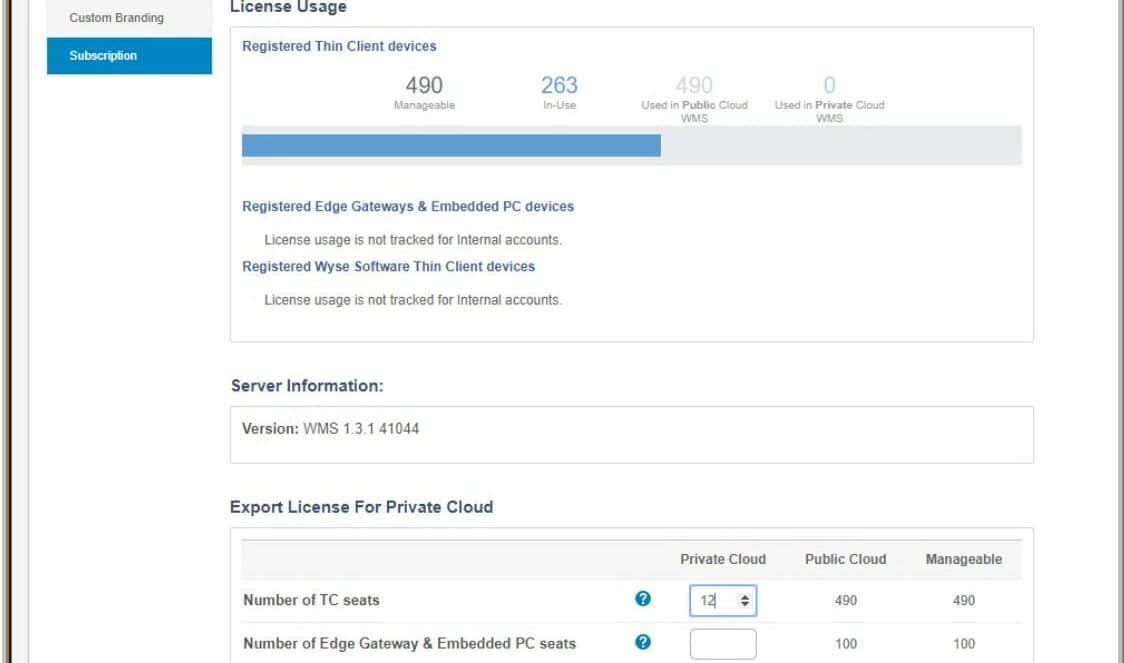Click the Version WMS 1.3.1 41044 text
Viewport: 1124px width, 663px height.
tap(330, 429)
